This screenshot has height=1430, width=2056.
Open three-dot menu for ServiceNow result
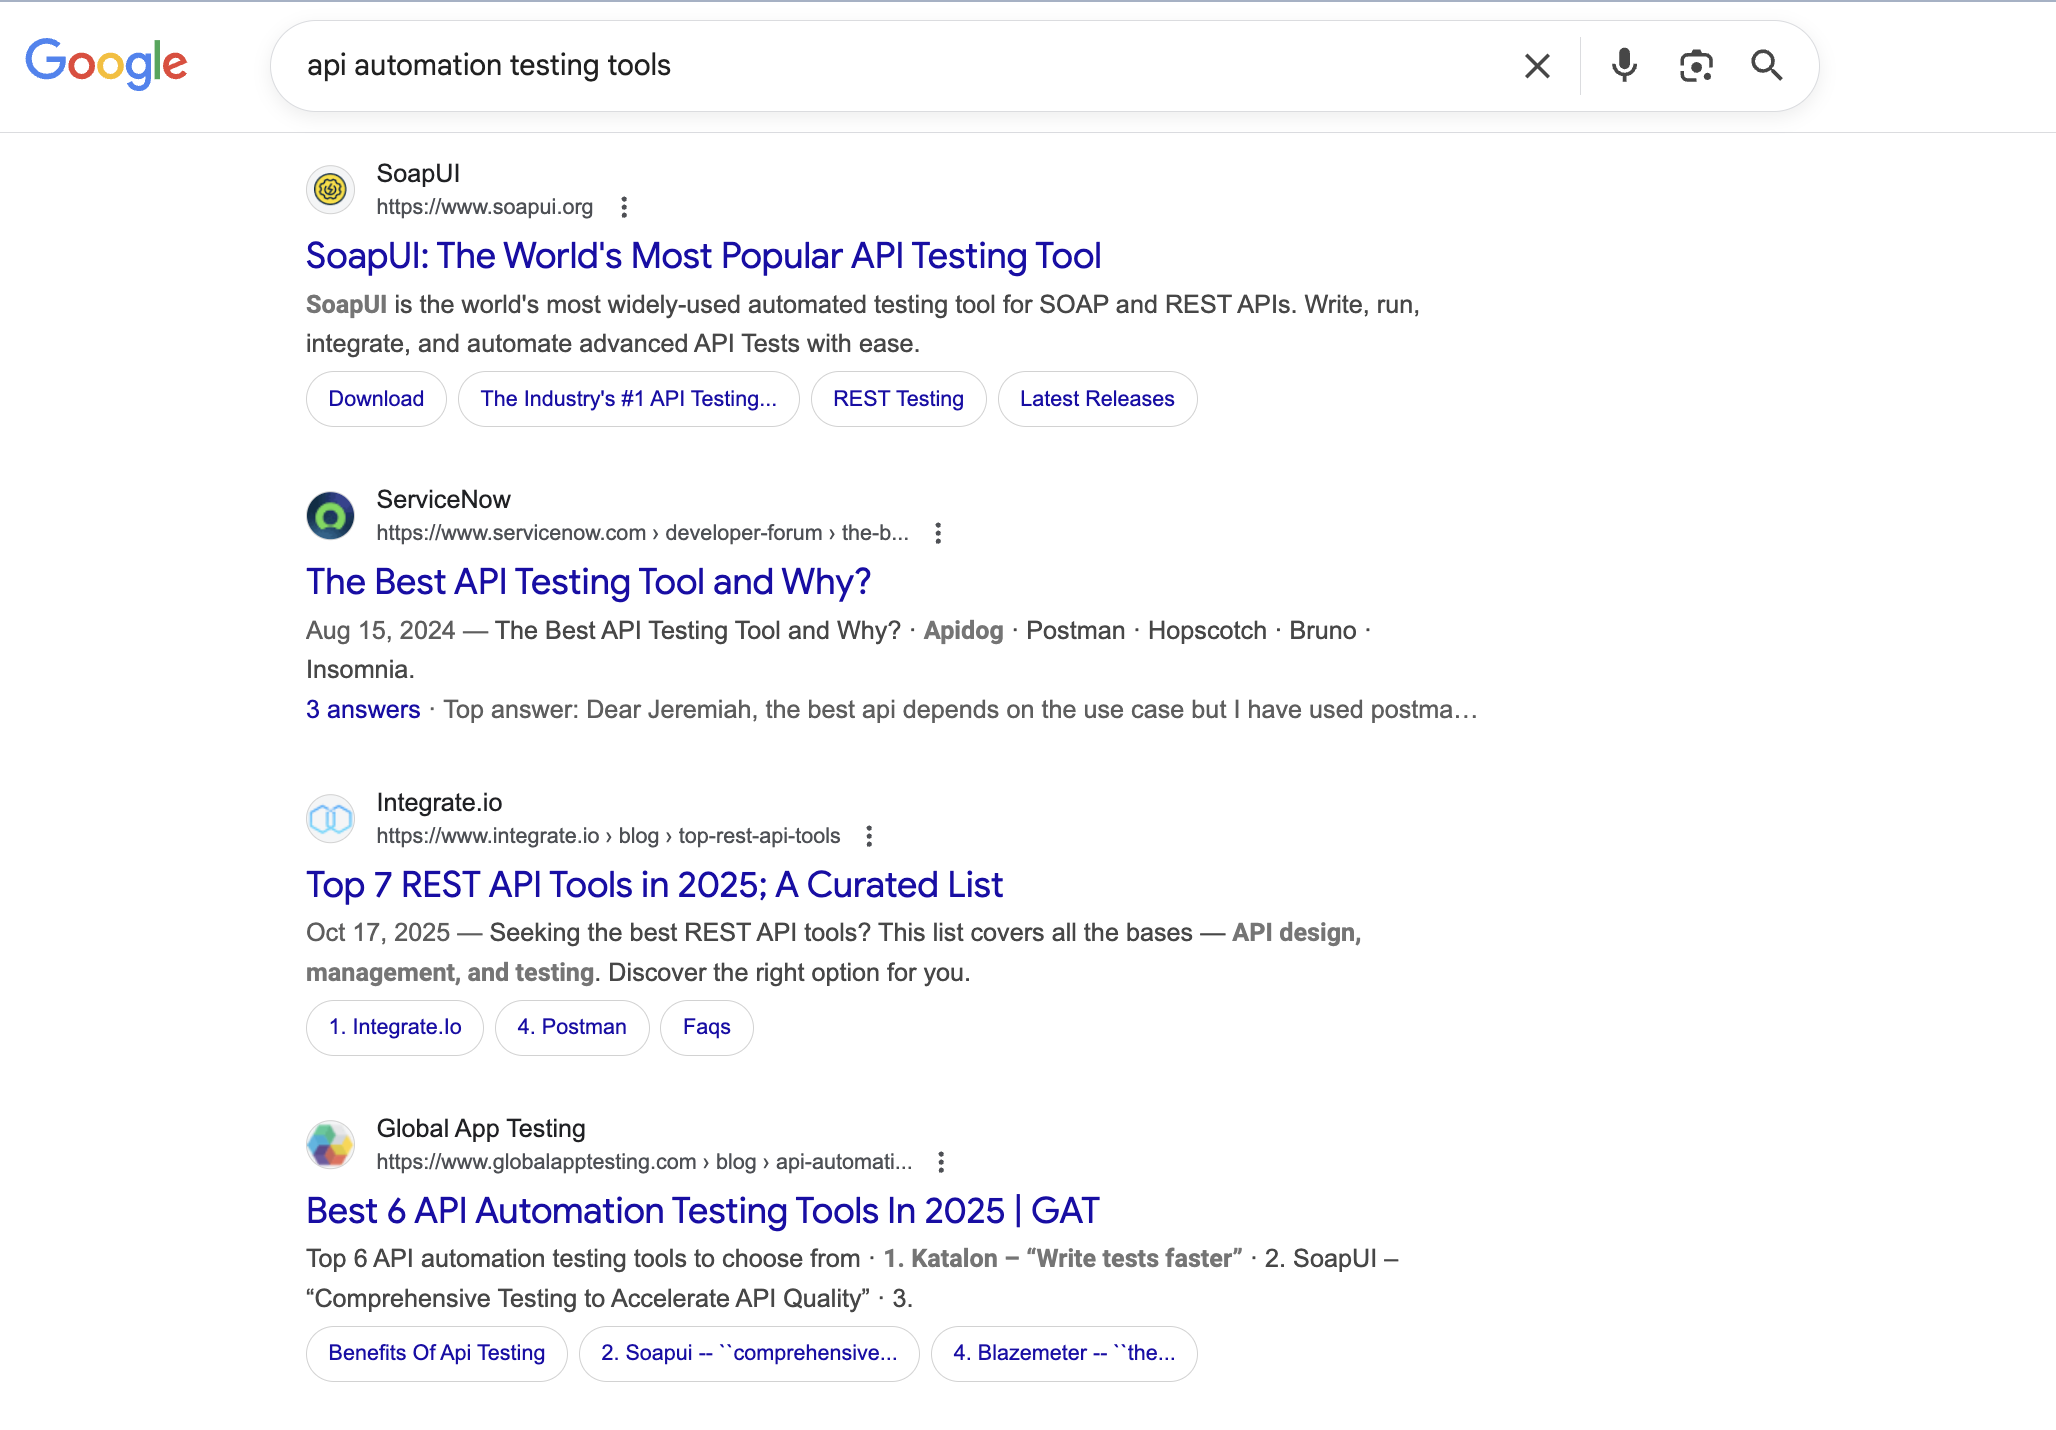938,533
